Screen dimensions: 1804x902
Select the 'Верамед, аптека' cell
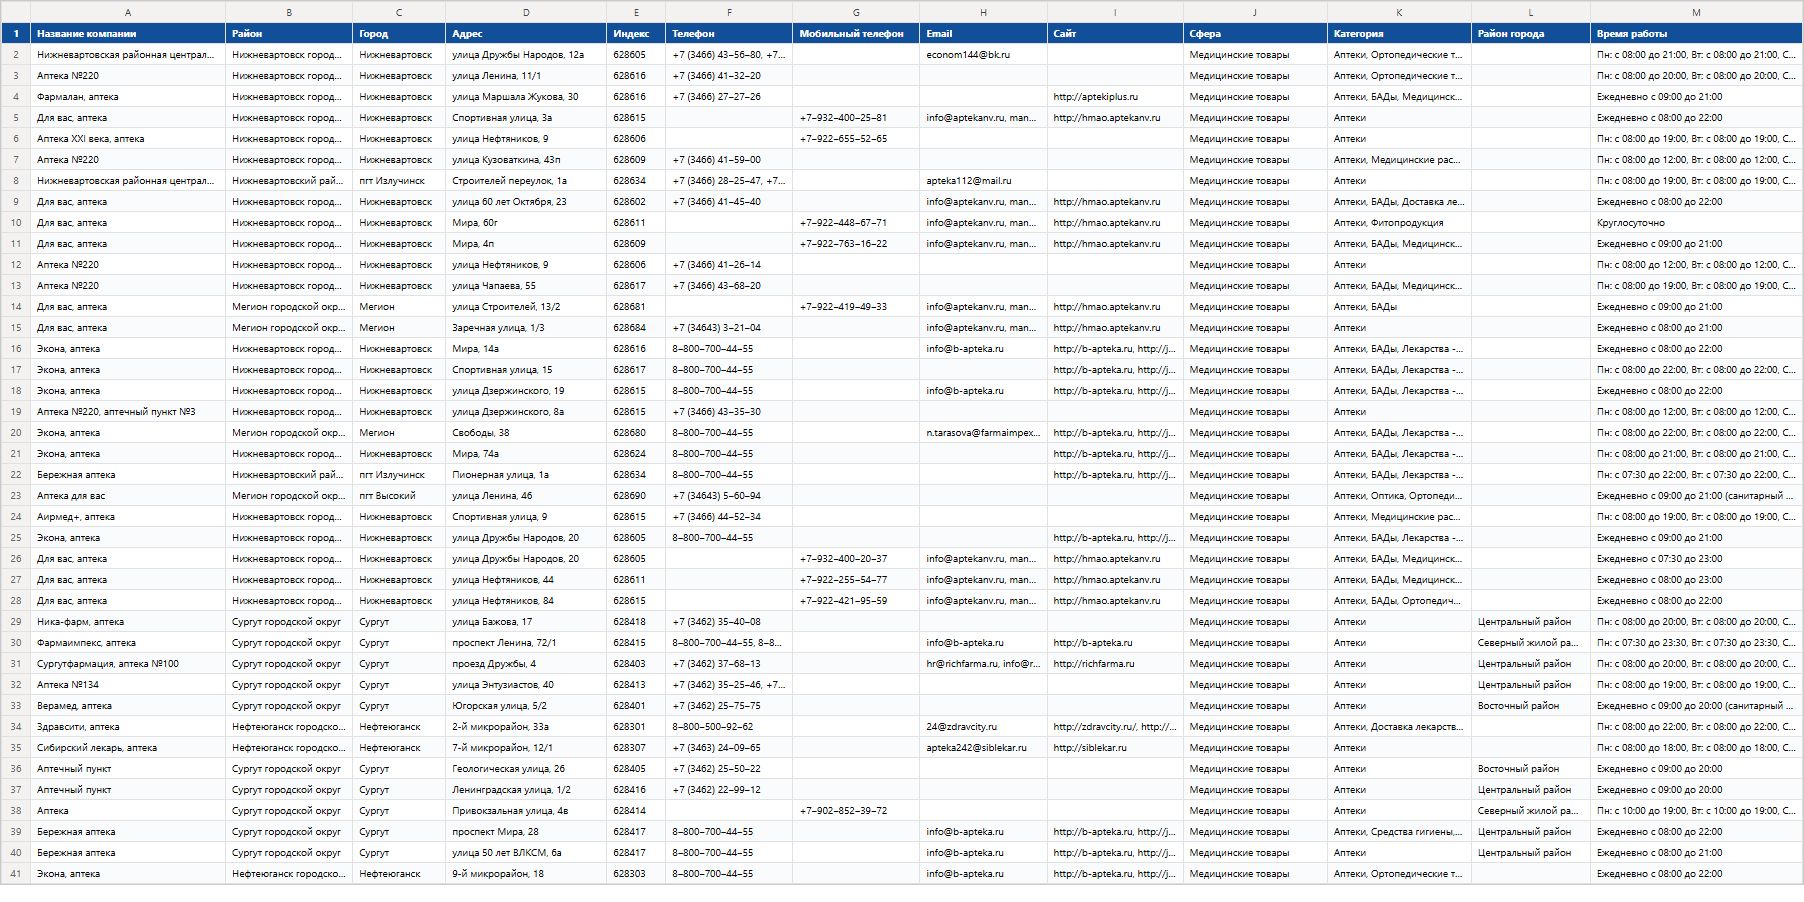tap(128, 706)
